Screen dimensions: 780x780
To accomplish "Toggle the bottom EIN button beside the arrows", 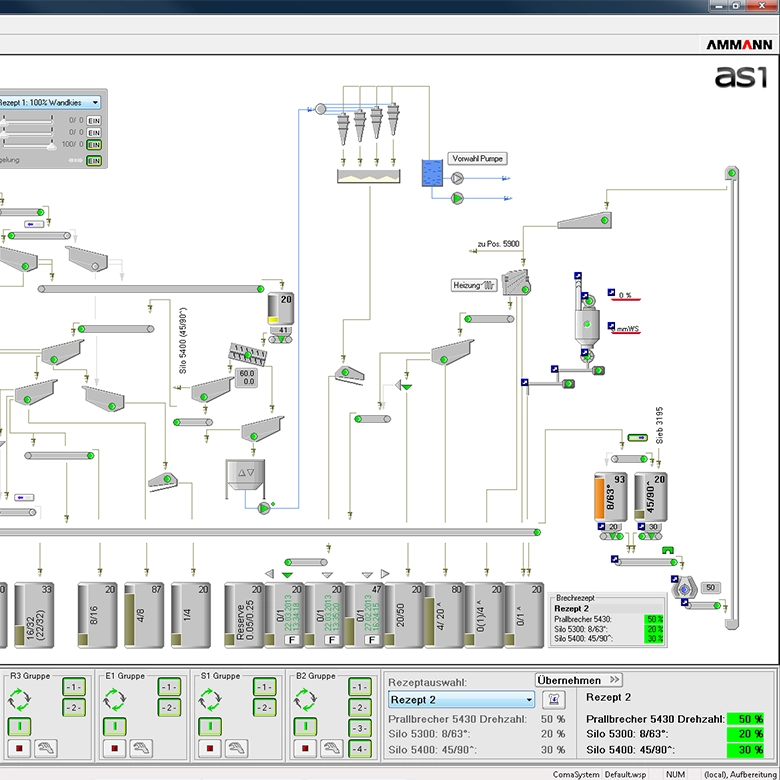I will tap(94, 160).
